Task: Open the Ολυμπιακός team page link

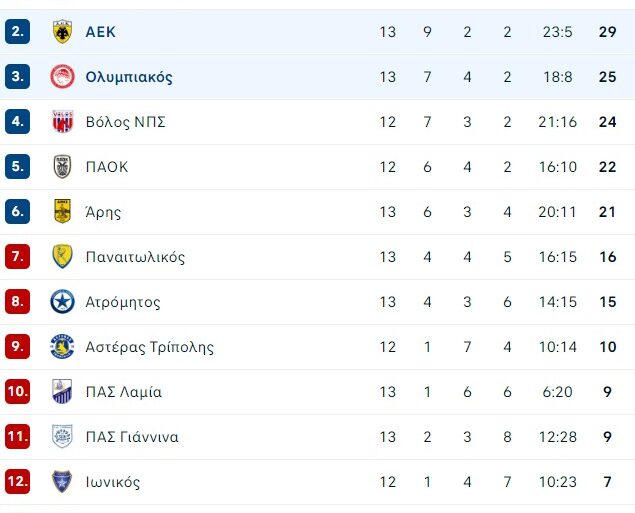Action: 129,77
